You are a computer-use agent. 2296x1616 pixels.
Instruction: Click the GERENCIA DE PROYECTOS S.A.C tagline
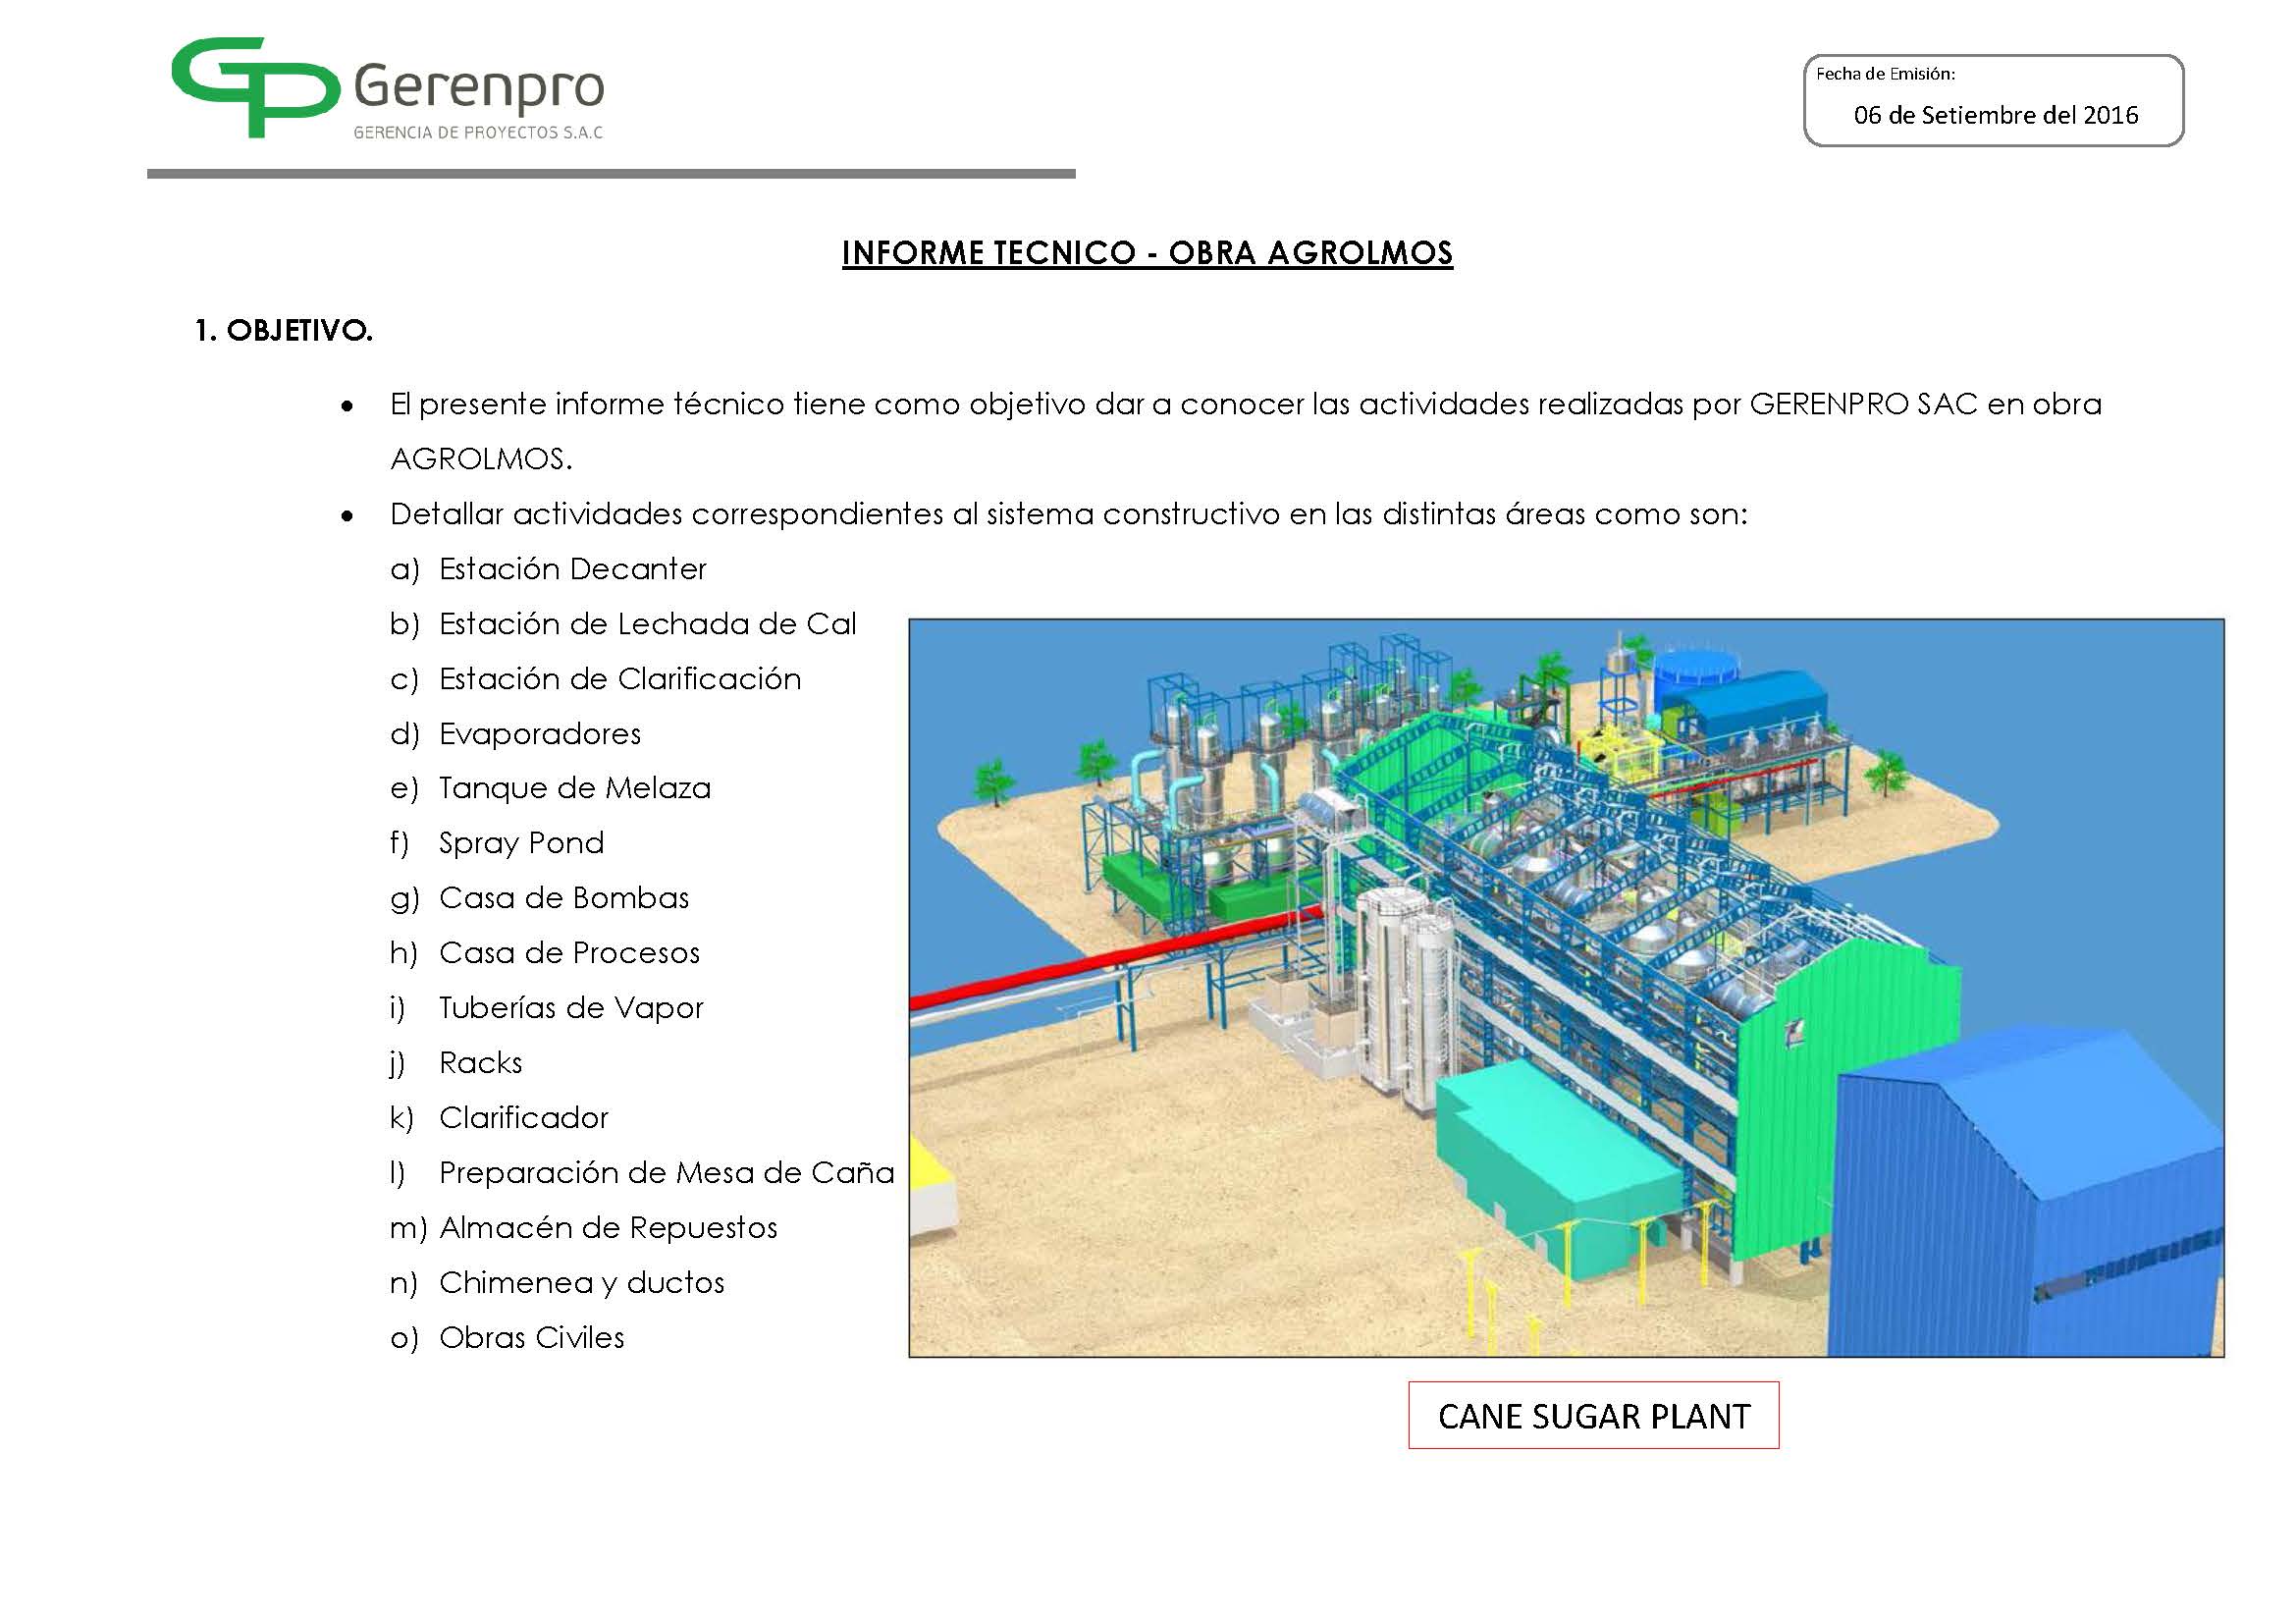478,133
